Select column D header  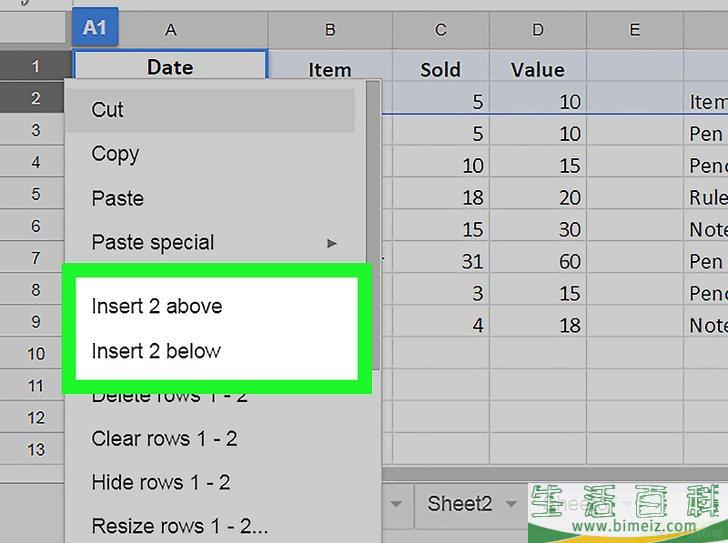538,31
